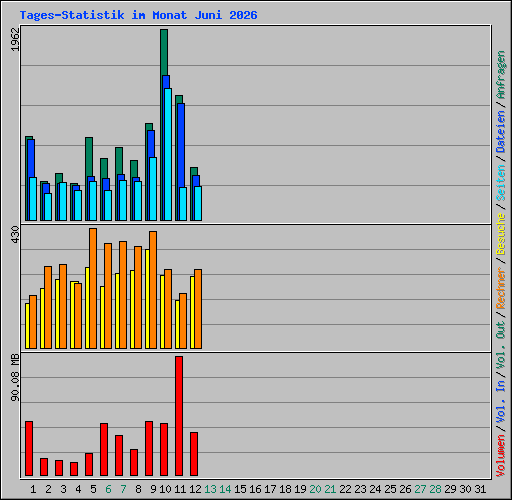Viewport: 512px width, 500px height.
Task: Click day 19 on the x-axis
Action: pyautogui.click(x=300, y=489)
